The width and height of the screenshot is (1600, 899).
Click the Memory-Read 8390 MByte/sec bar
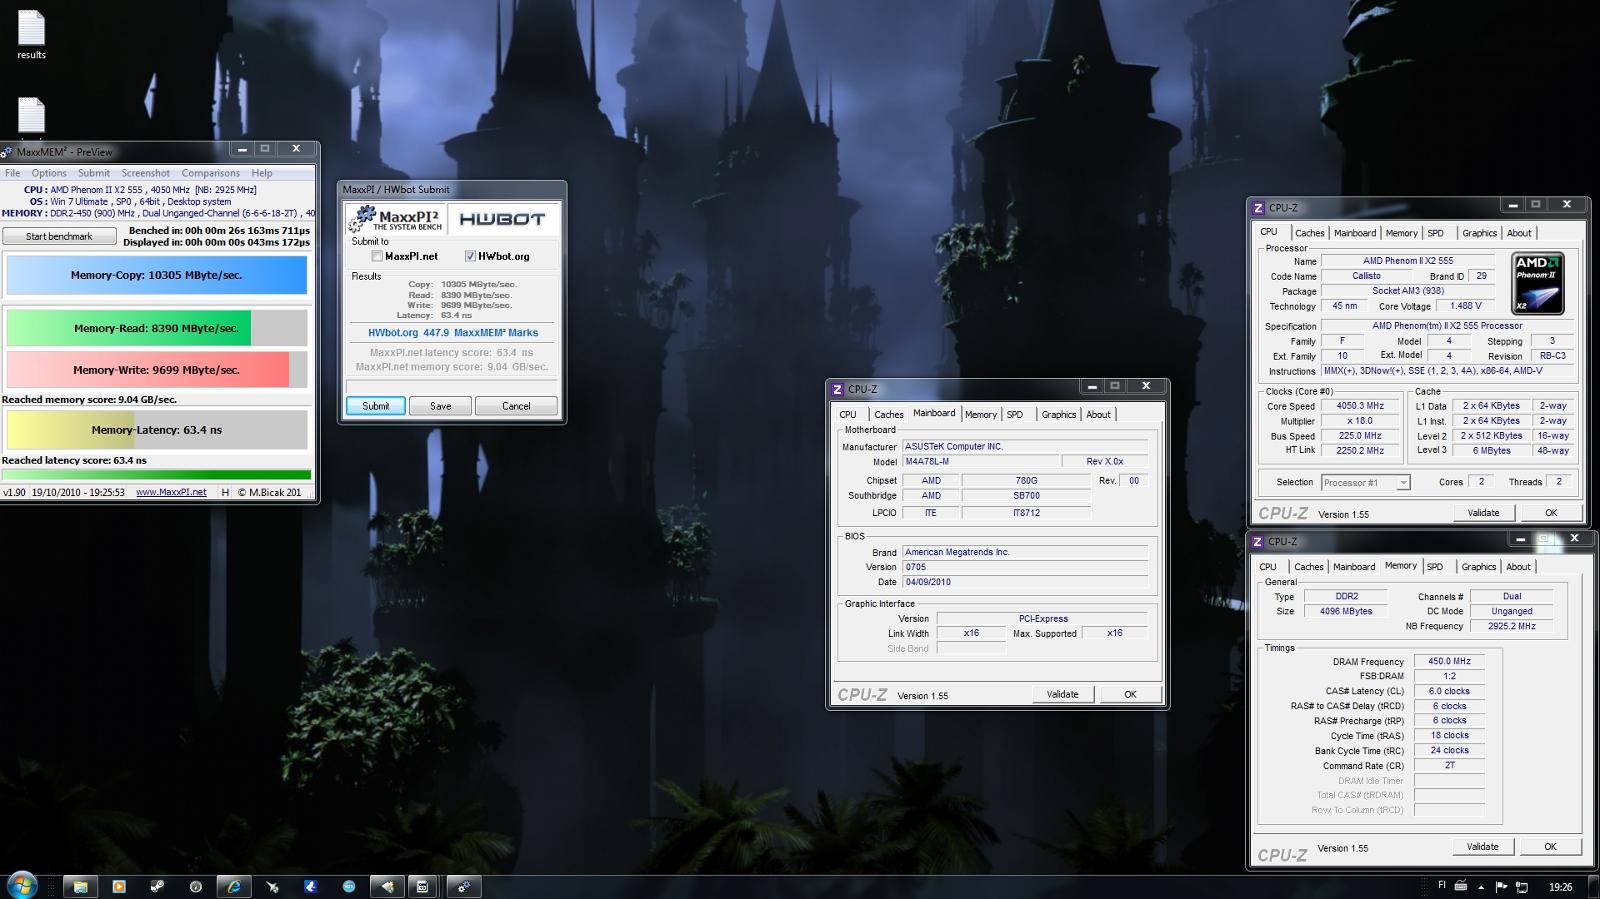157,328
